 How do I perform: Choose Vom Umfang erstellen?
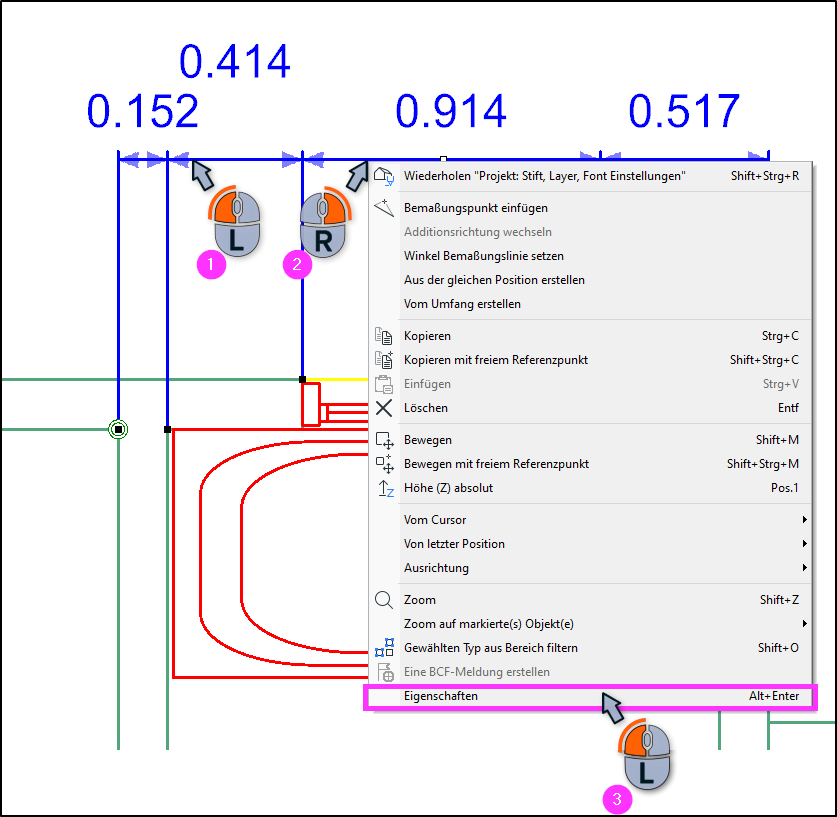pyautogui.click(x=590, y=304)
